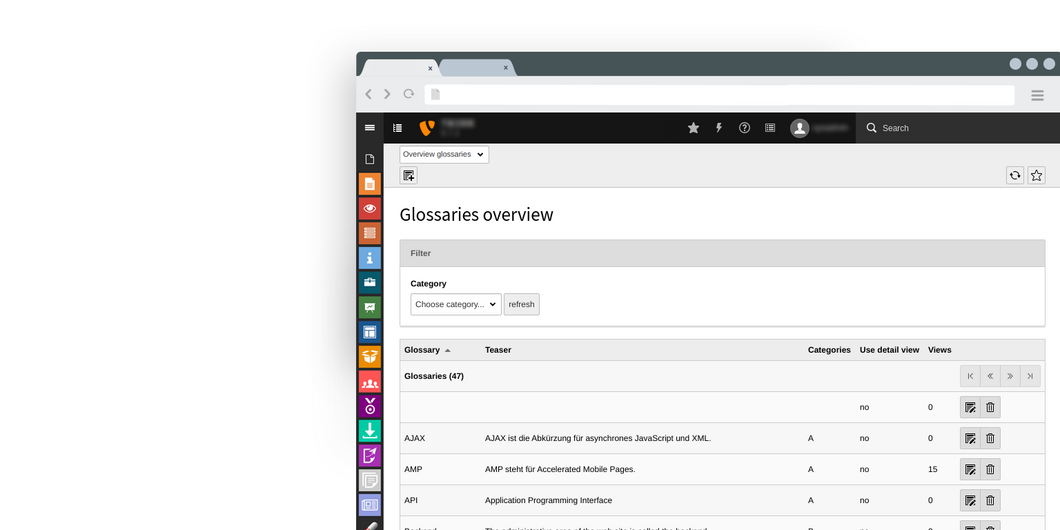The height and width of the screenshot is (530, 1060).
Task: Go to first page of glossaries
Action: pos(970,376)
